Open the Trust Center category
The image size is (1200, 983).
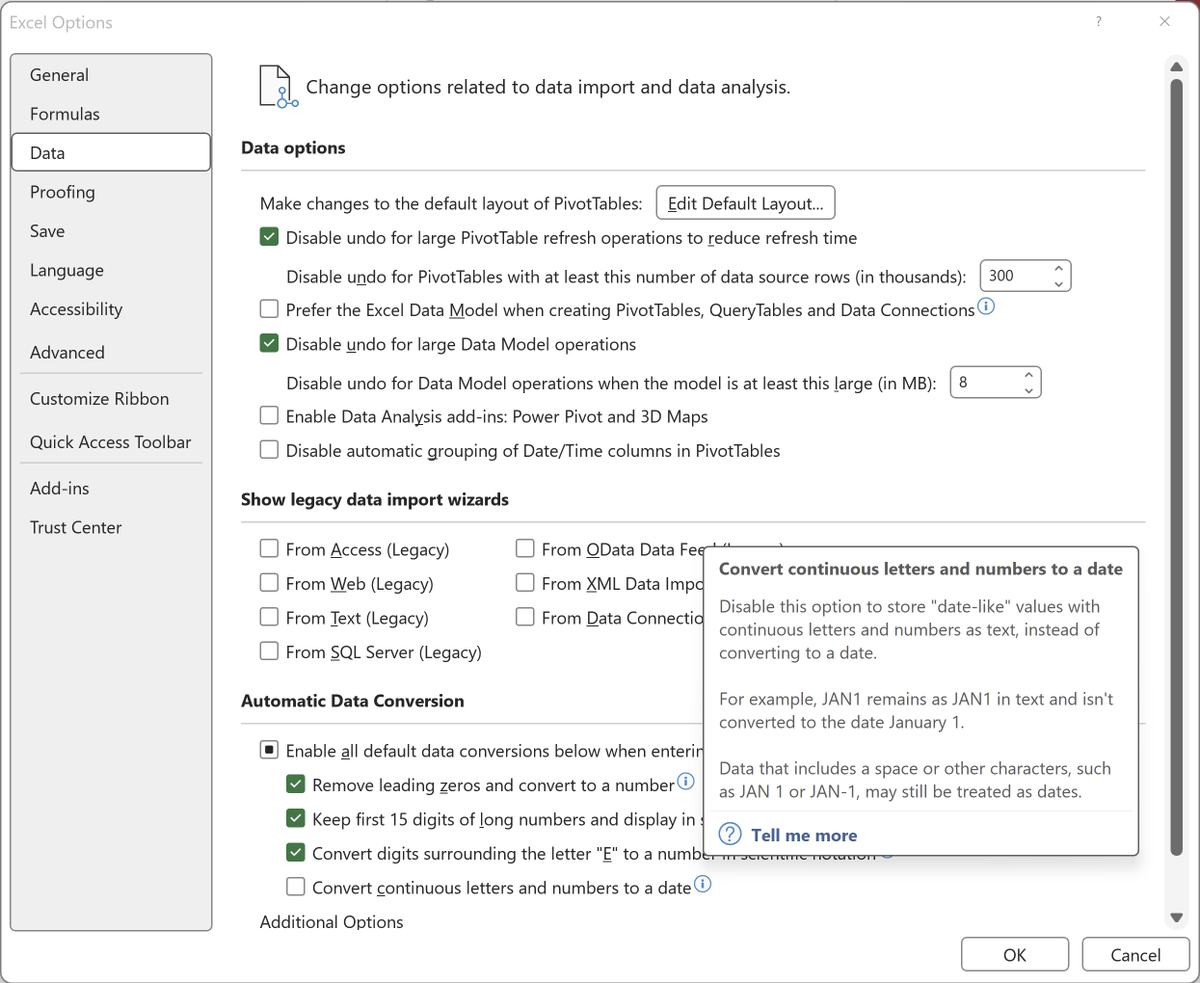pos(111,527)
